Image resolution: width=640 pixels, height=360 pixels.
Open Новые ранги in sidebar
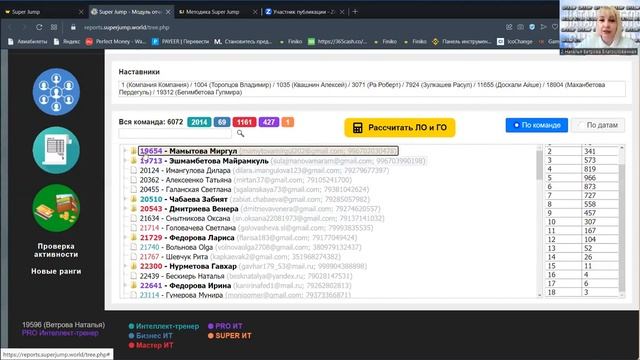56,271
